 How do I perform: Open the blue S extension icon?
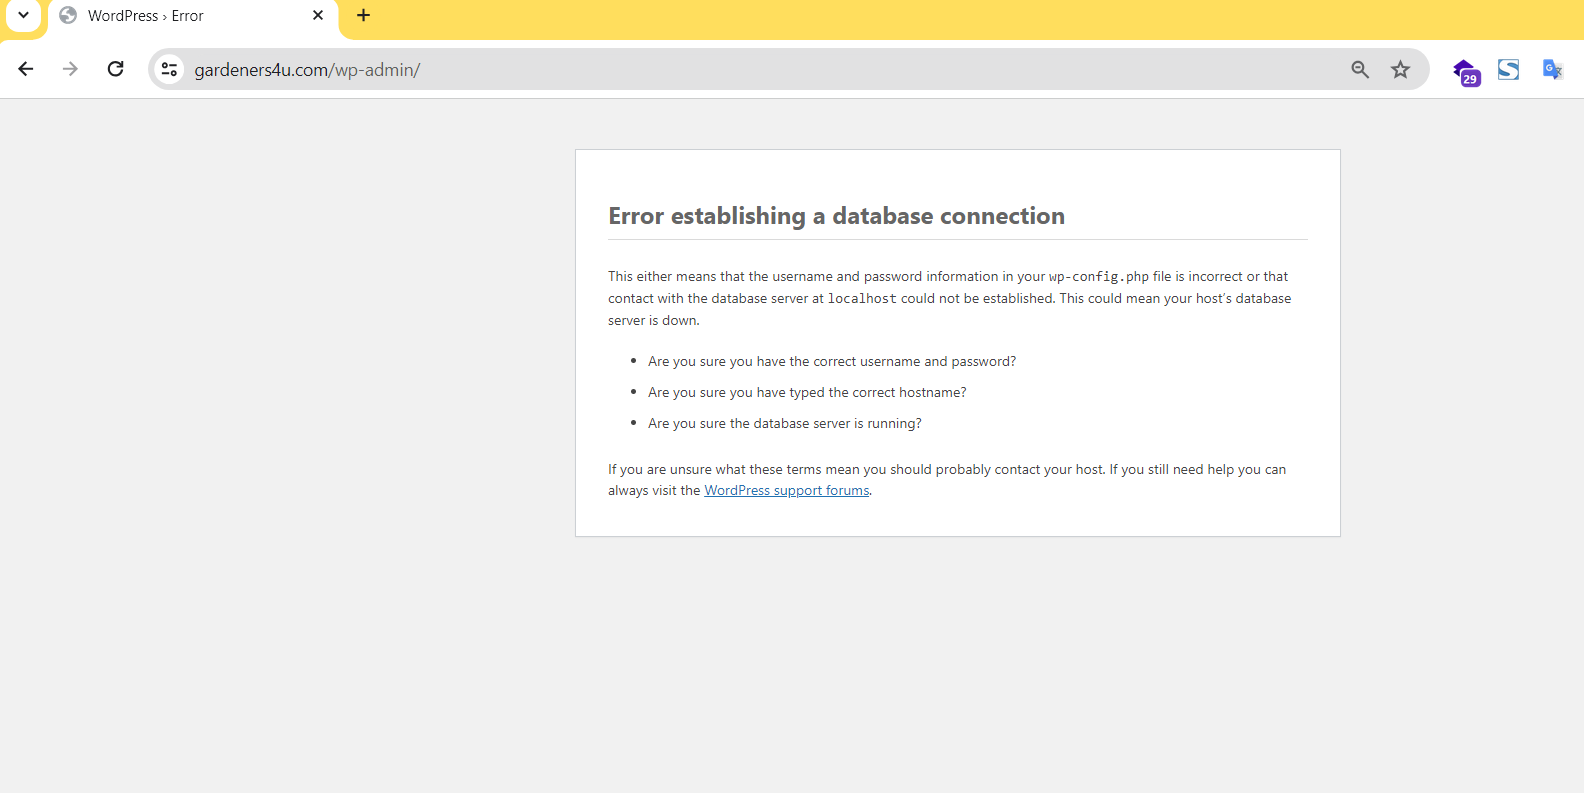(1508, 69)
